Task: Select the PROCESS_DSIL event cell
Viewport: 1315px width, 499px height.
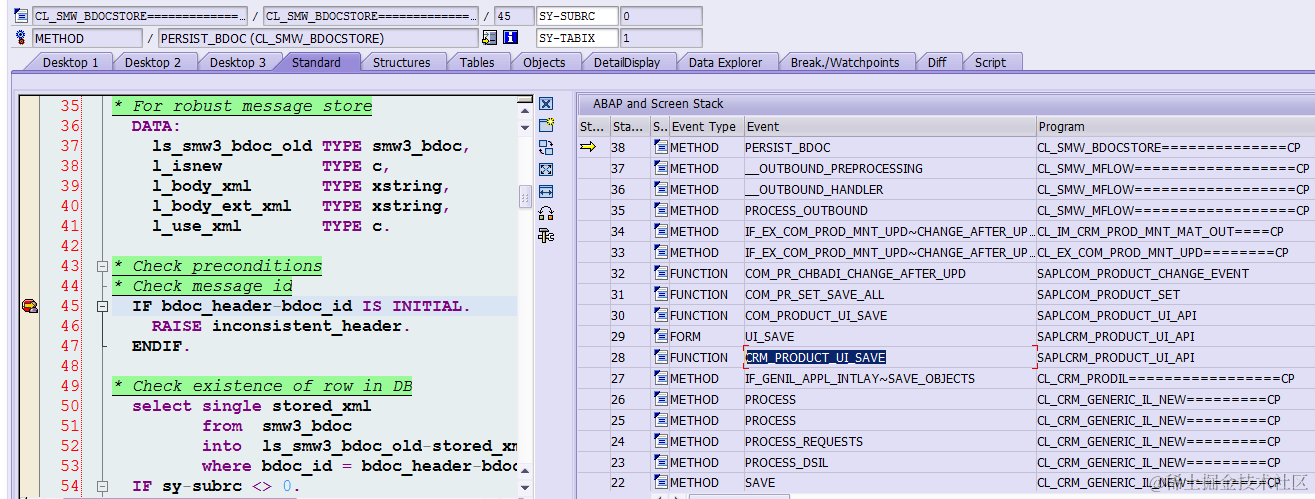Action: pyautogui.click(x=889, y=462)
